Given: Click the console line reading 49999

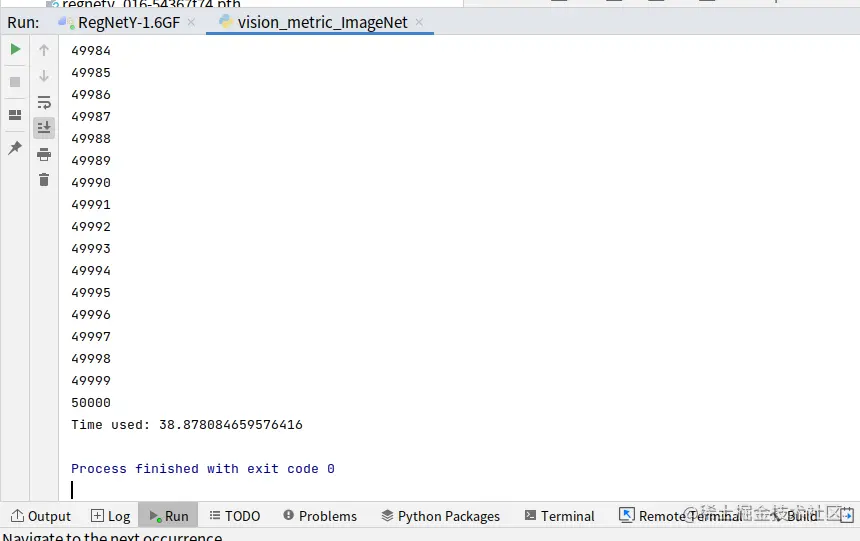Looking at the screenshot, I should pos(91,381).
